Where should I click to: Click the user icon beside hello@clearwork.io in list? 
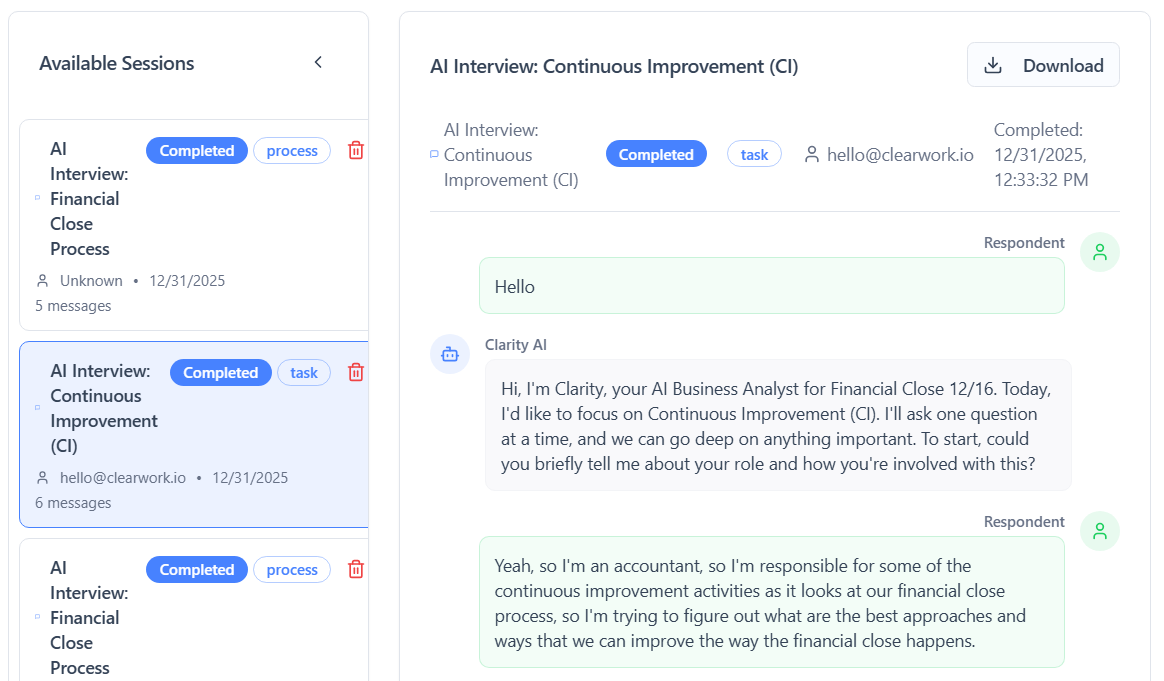(42, 478)
